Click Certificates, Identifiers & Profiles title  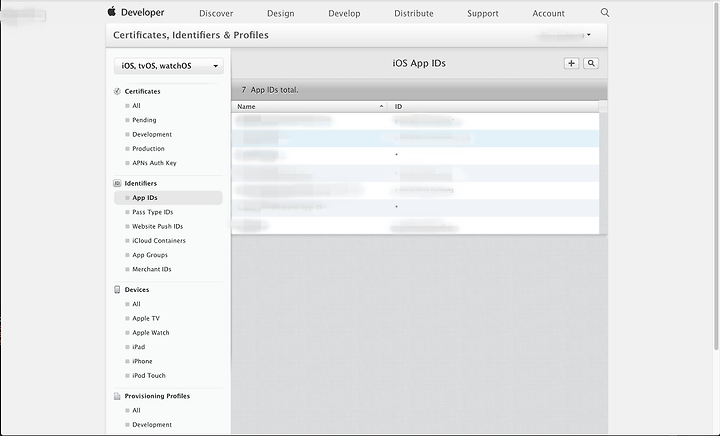click(191, 35)
